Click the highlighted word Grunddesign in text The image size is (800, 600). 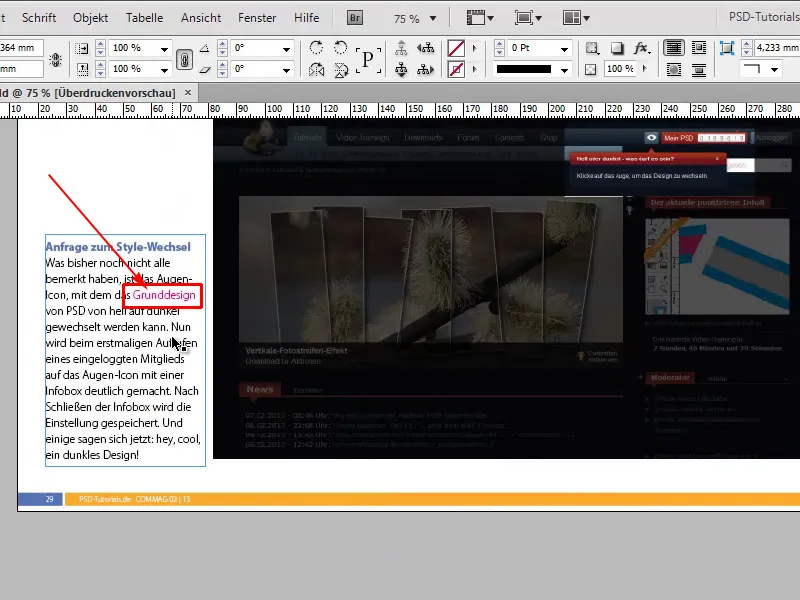pos(164,296)
